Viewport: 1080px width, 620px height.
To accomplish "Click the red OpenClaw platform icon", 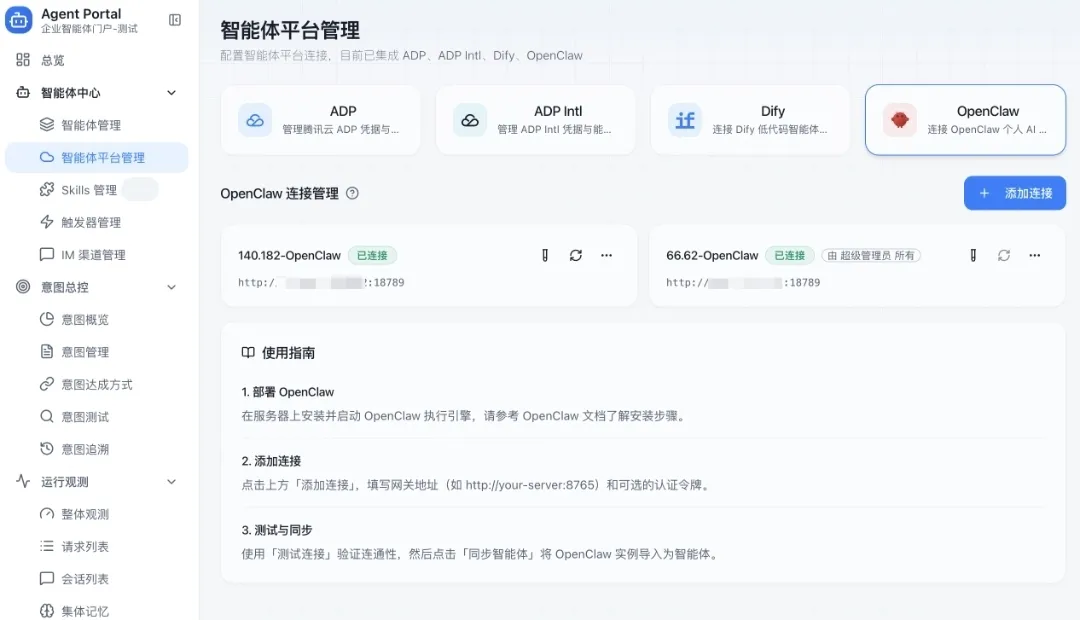I will coord(899,119).
